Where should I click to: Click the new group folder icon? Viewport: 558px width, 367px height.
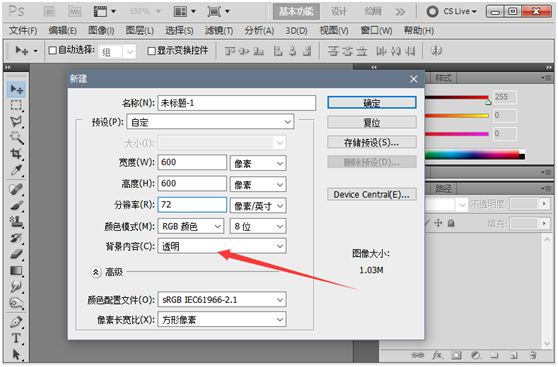[494, 355]
